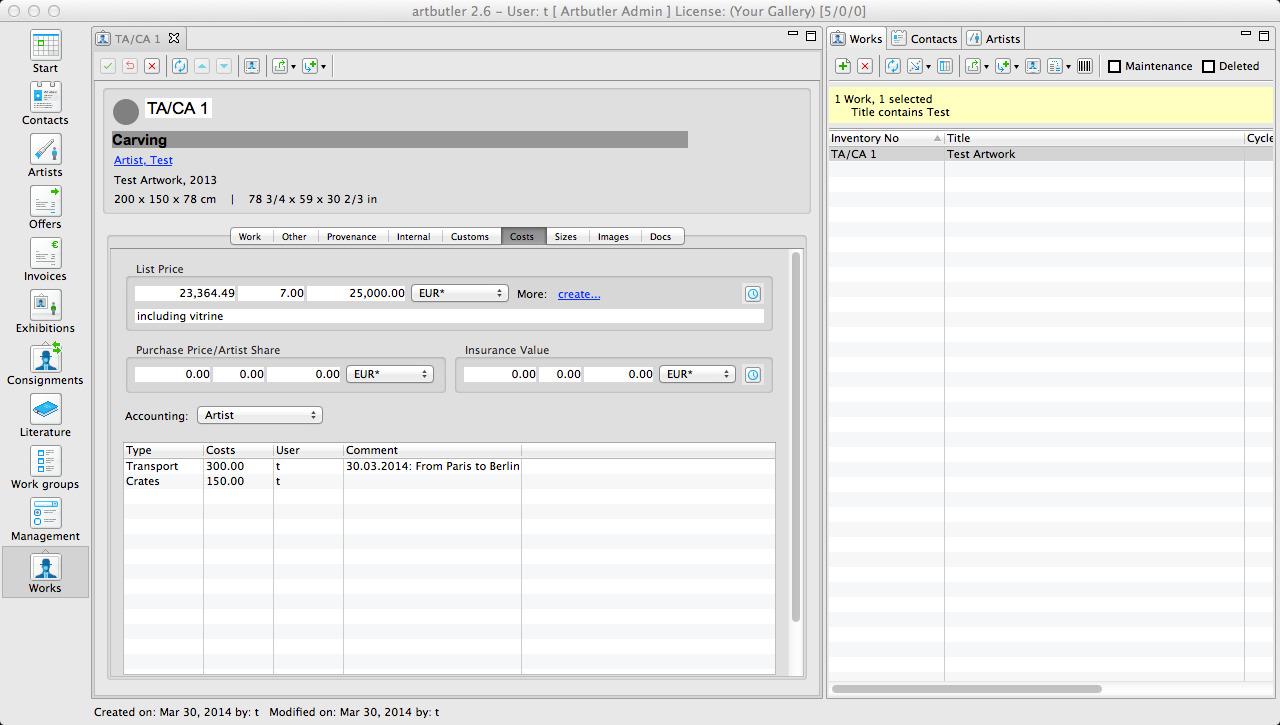Open the Offers module in sidebar

coord(45,208)
